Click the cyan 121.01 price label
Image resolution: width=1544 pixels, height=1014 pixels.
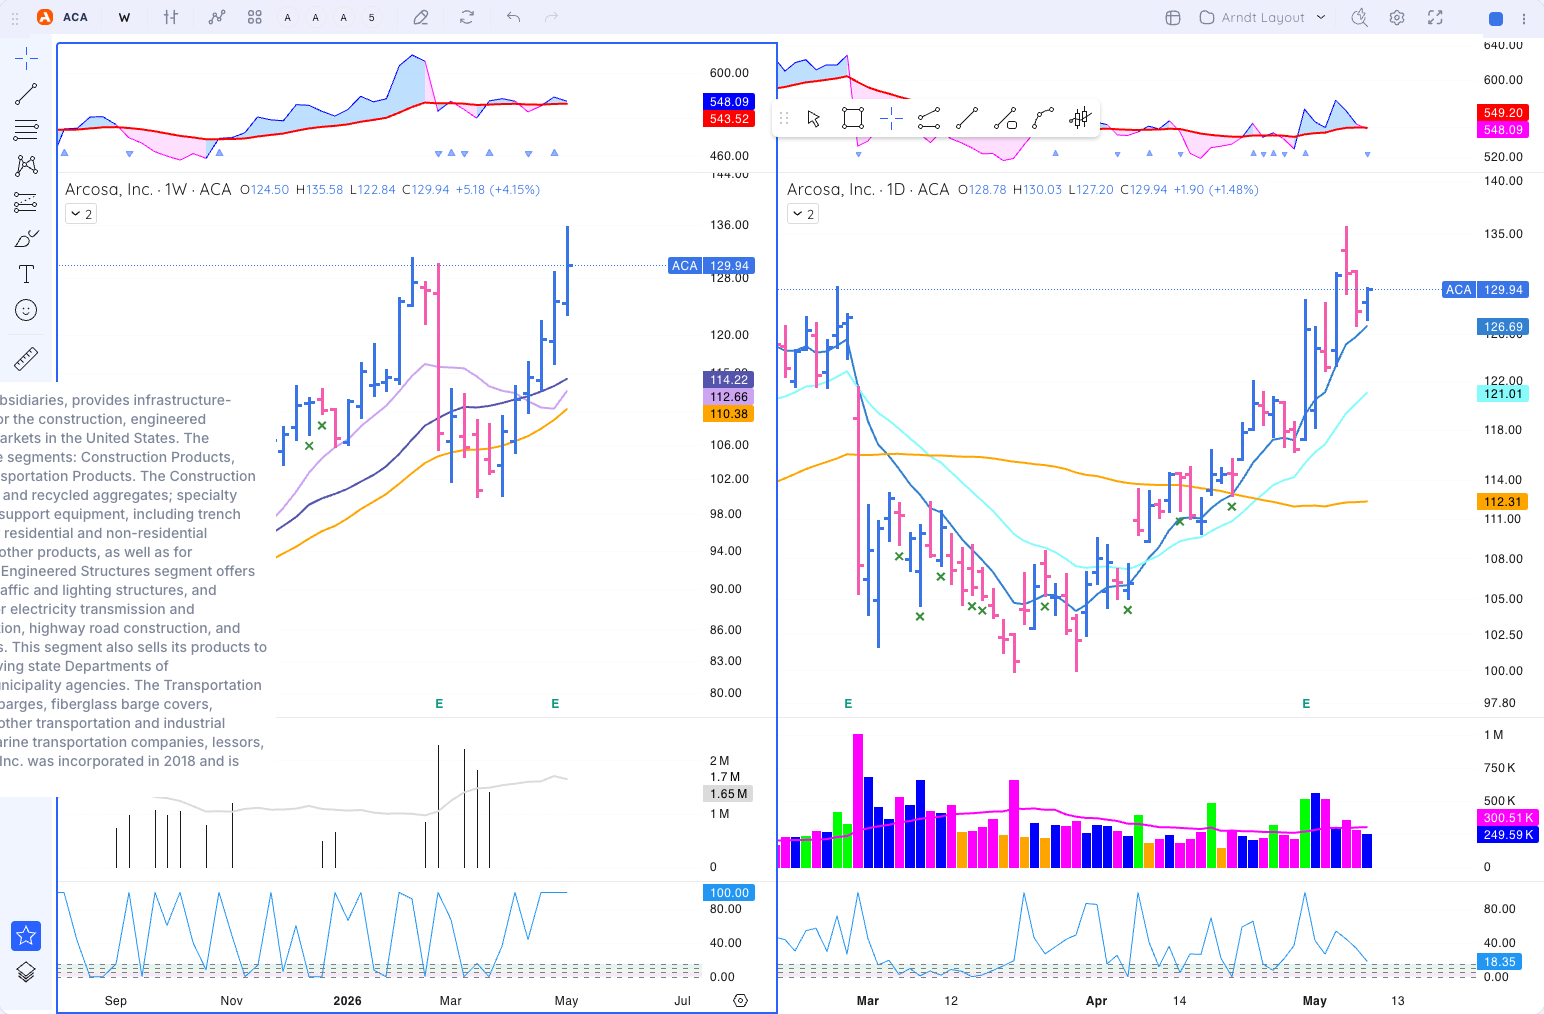tap(1503, 394)
